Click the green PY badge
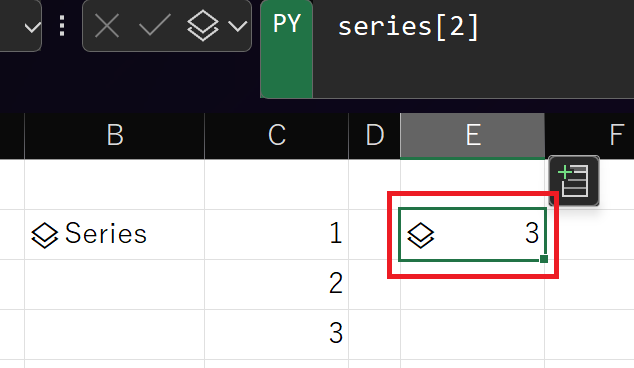634x368 pixels. point(287,49)
